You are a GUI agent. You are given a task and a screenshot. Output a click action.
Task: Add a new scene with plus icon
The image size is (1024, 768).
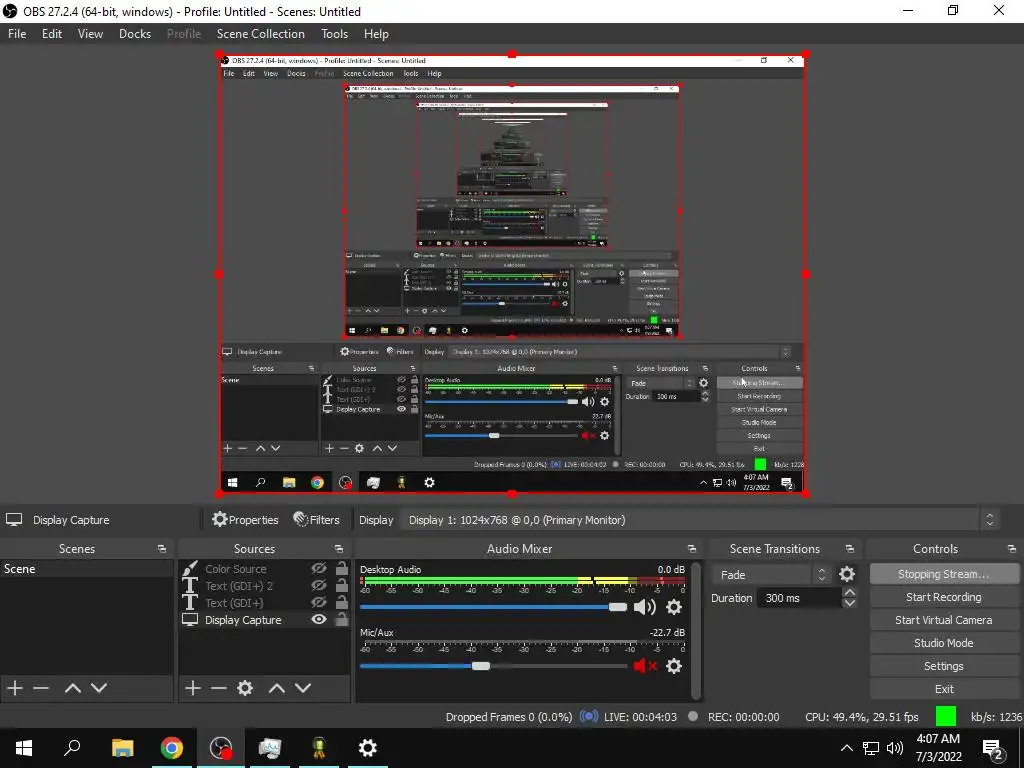point(14,688)
